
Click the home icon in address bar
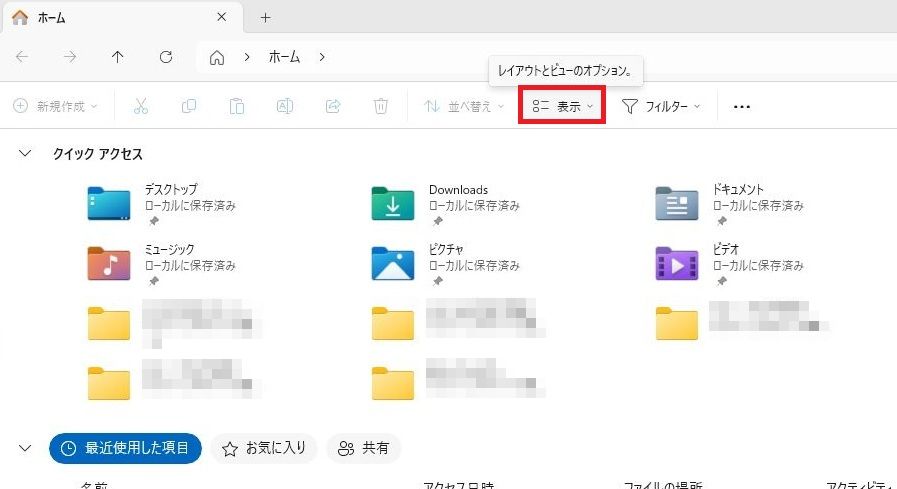pos(217,57)
